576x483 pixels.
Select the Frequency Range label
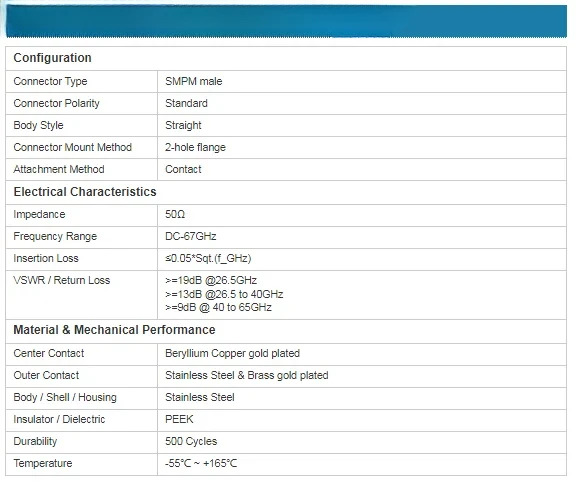55,236
